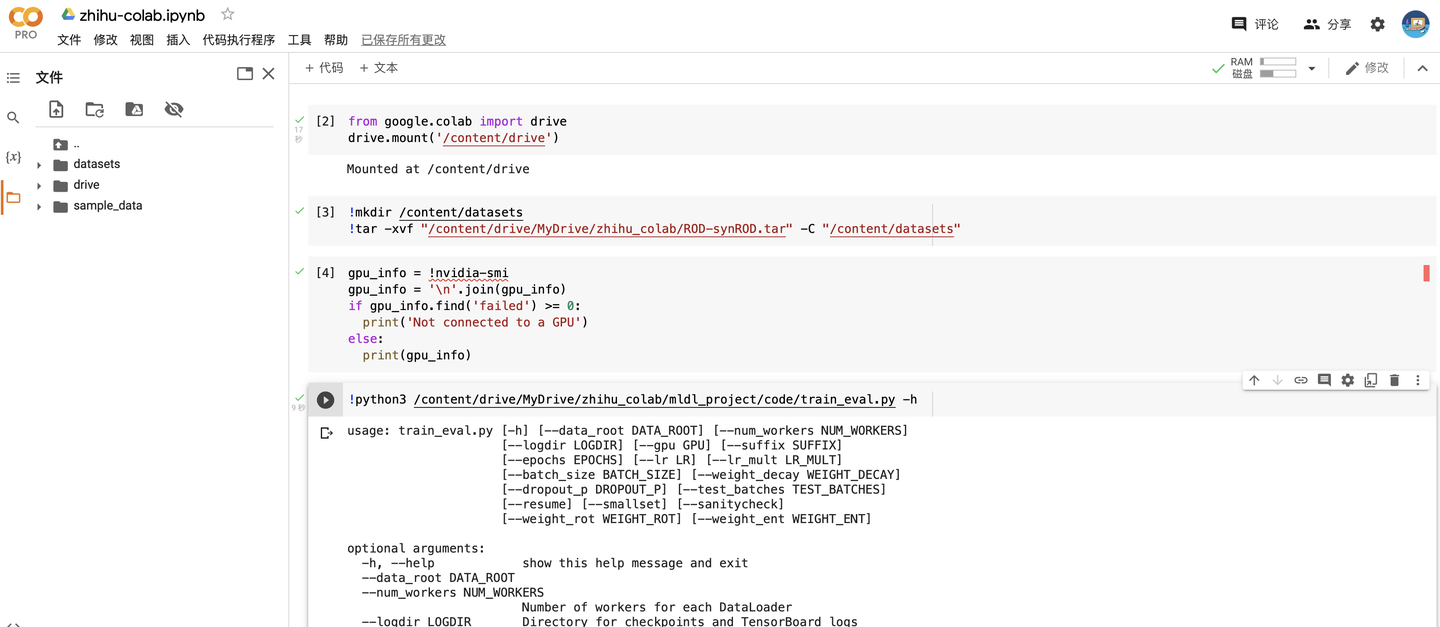The image size is (1440, 627).
Task: Open the 帮助 (Help) menu
Action: [336, 40]
